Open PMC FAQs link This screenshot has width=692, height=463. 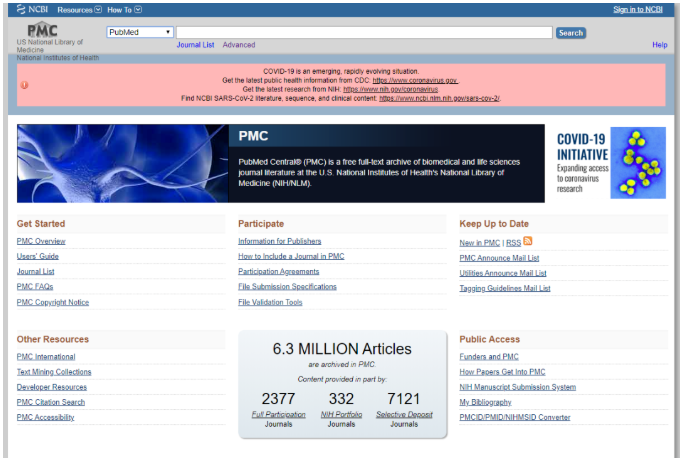click(x=35, y=286)
